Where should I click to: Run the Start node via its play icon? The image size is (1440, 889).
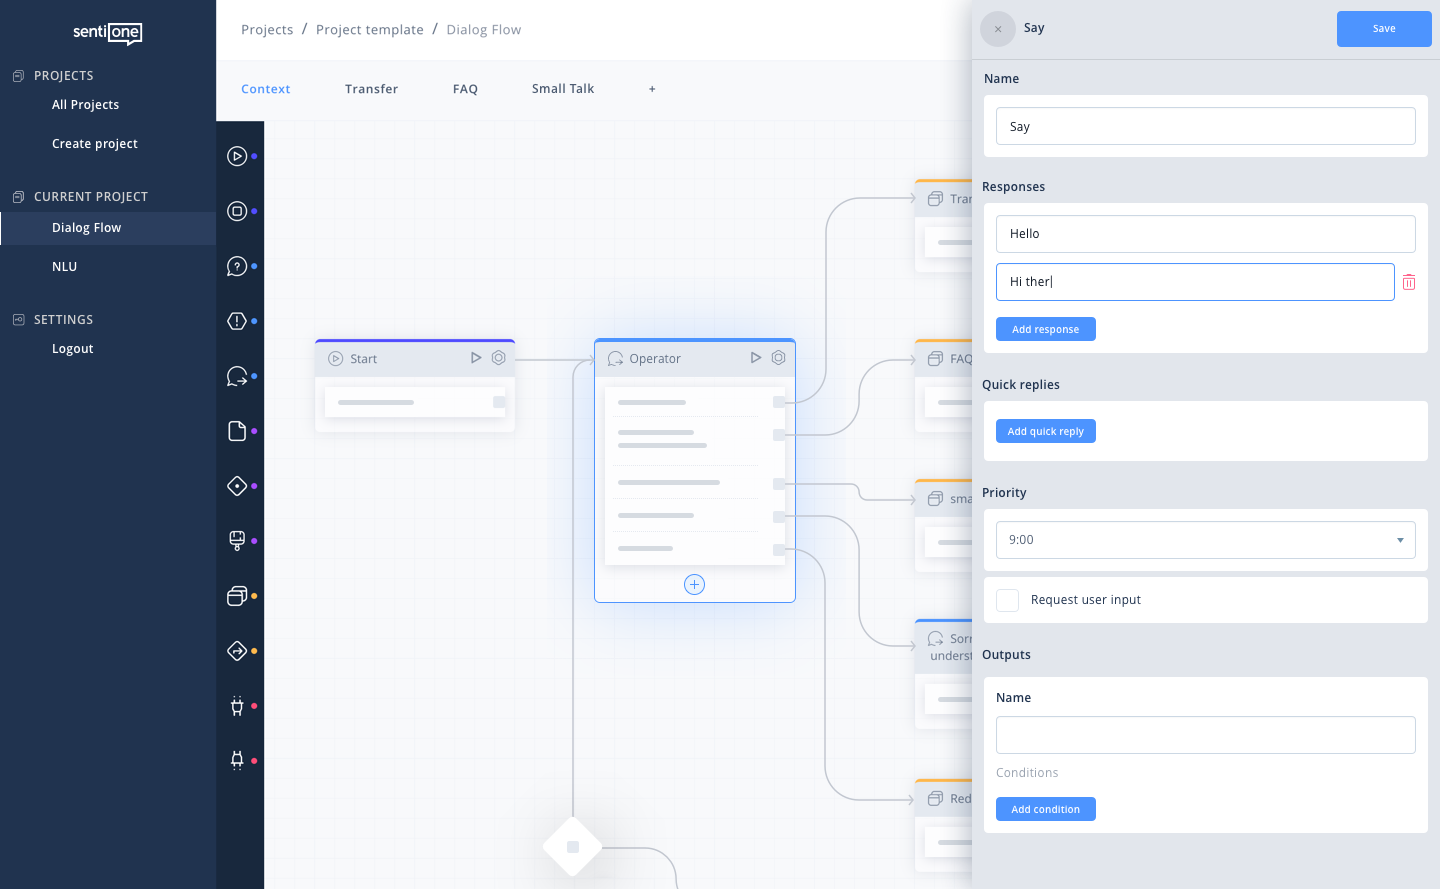click(476, 357)
